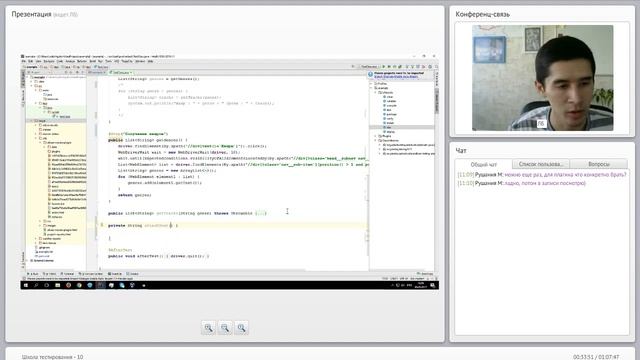The width and height of the screenshot is (640, 360).
Task: Click the 'public void afterTest()' code line
Action: (x=158, y=256)
